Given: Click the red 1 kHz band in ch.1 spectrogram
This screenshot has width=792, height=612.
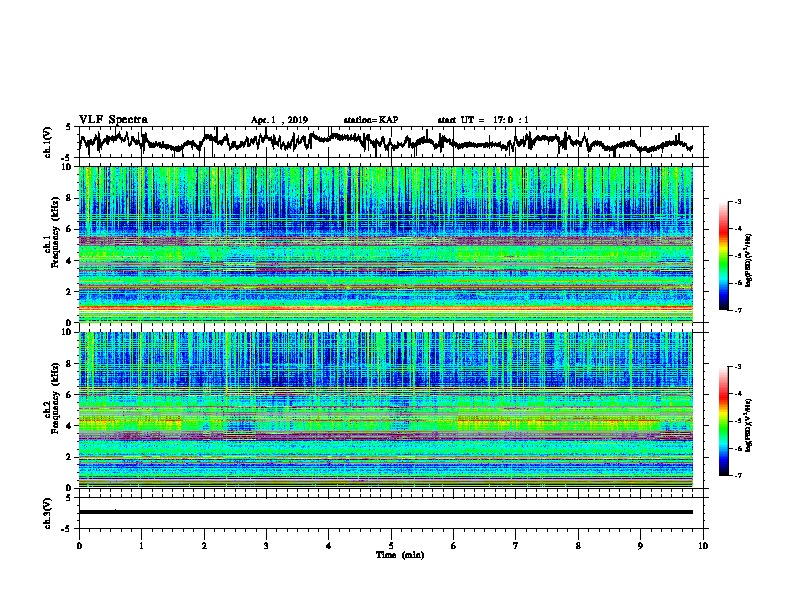Looking at the screenshot, I should coord(385,307).
